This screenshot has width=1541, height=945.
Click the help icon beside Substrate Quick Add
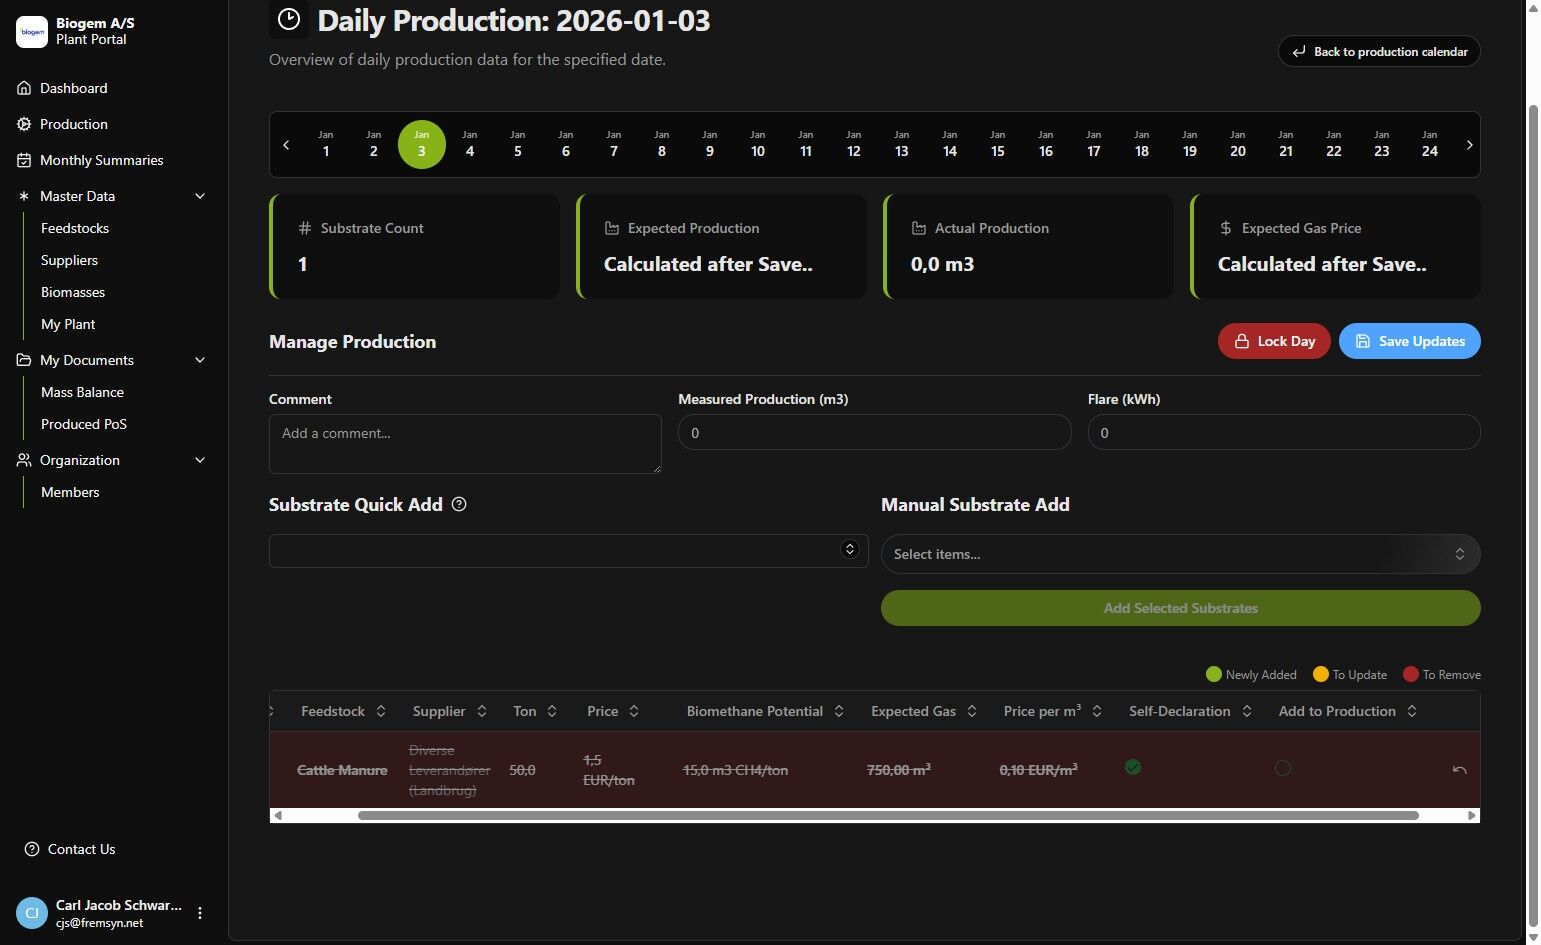coord(459,504)
